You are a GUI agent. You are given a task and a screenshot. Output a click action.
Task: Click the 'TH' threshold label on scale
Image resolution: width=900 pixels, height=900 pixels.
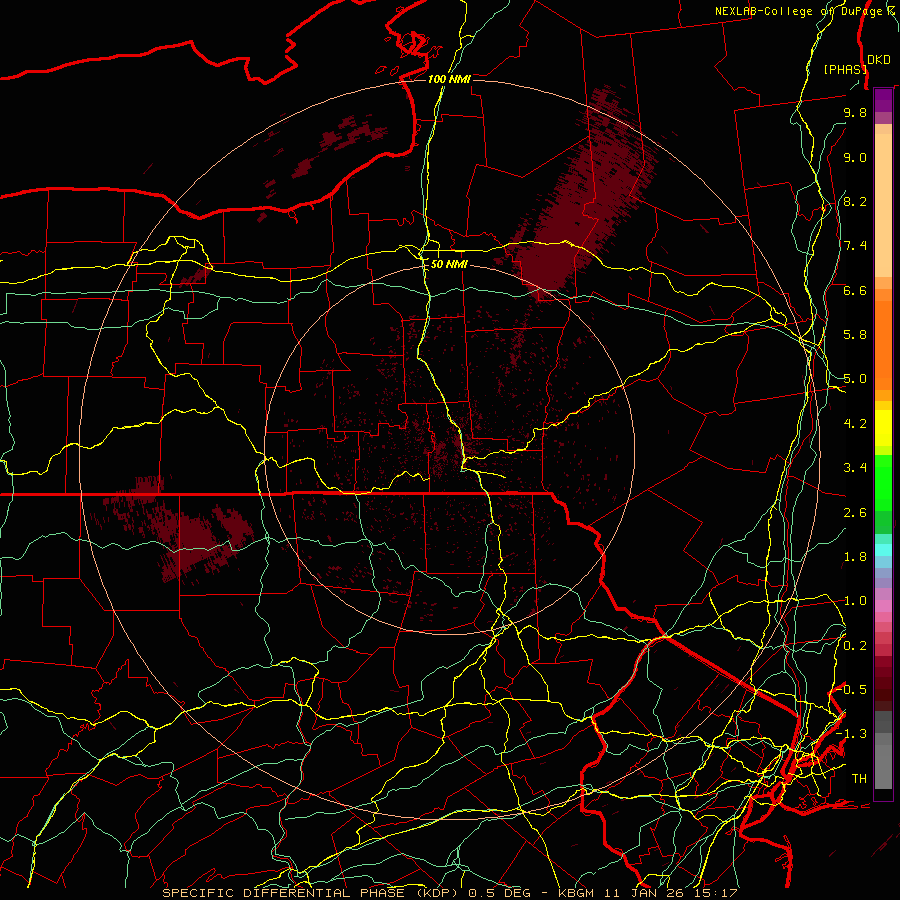(x=859, y=779)
